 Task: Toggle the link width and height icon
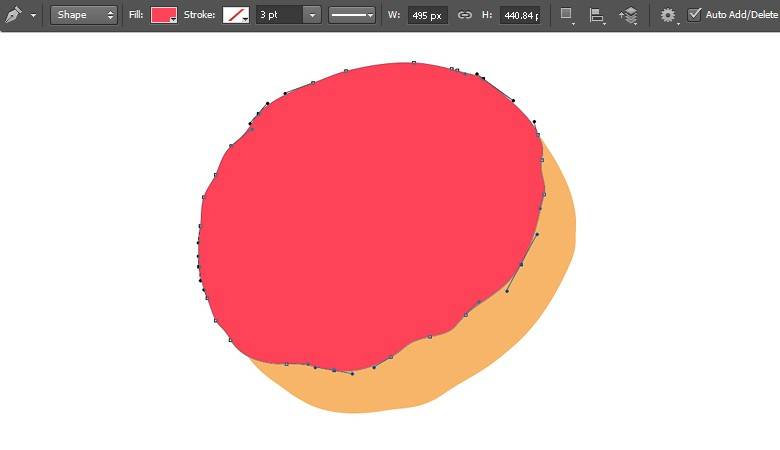pos(464,15)
